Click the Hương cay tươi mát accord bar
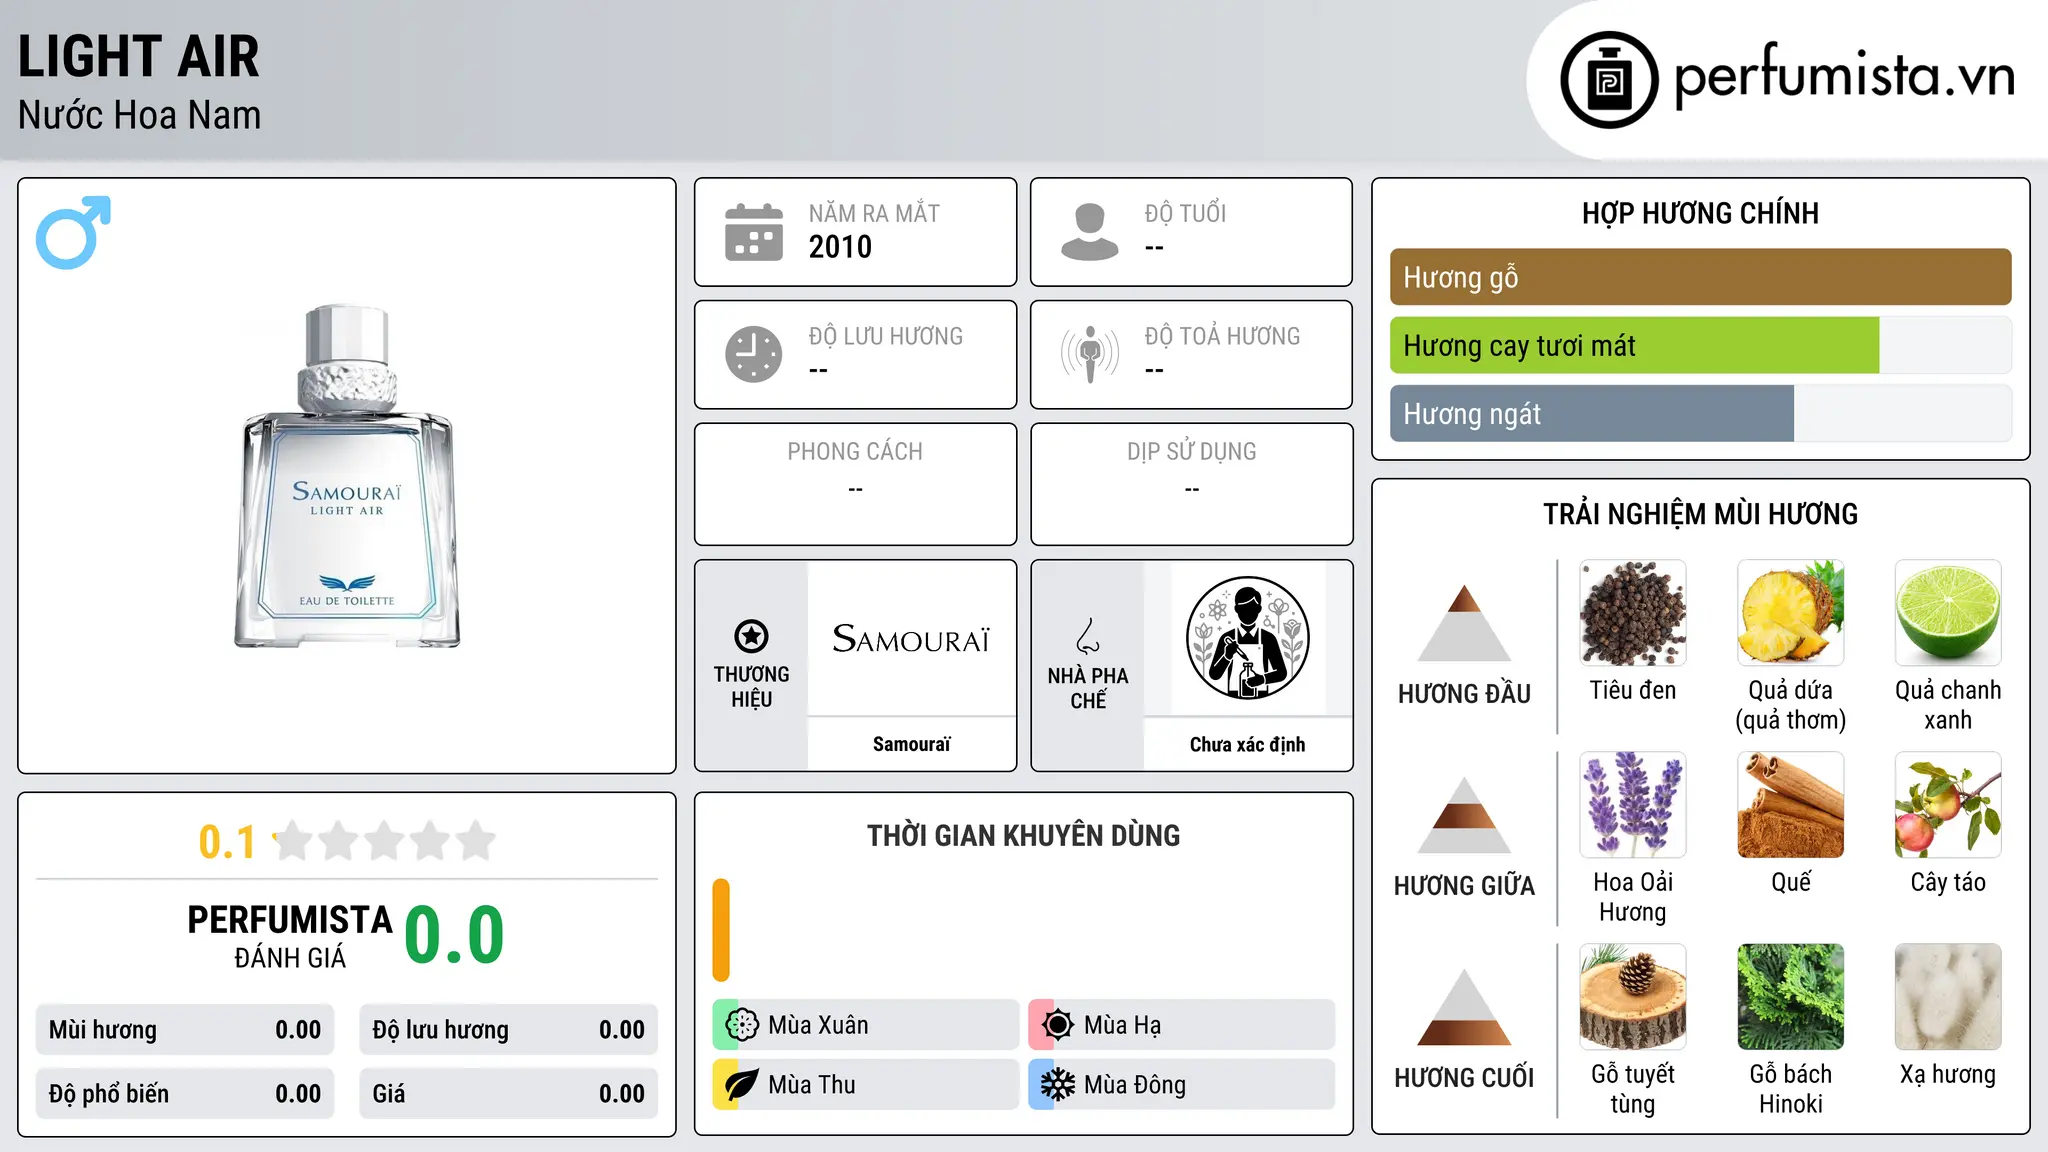This screenshot has width=2048, height=1152. click(x=1700, y=346)
